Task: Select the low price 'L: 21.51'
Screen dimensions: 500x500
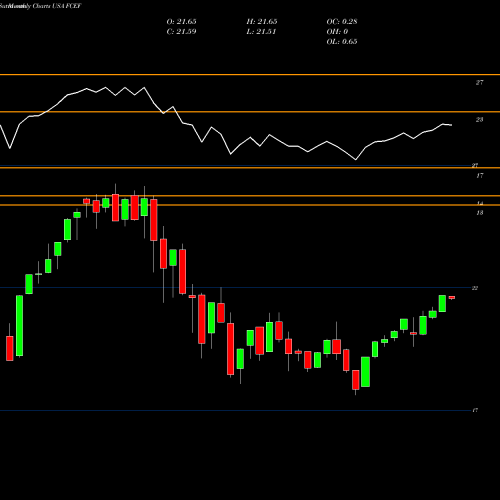Action: click(261, 32)
